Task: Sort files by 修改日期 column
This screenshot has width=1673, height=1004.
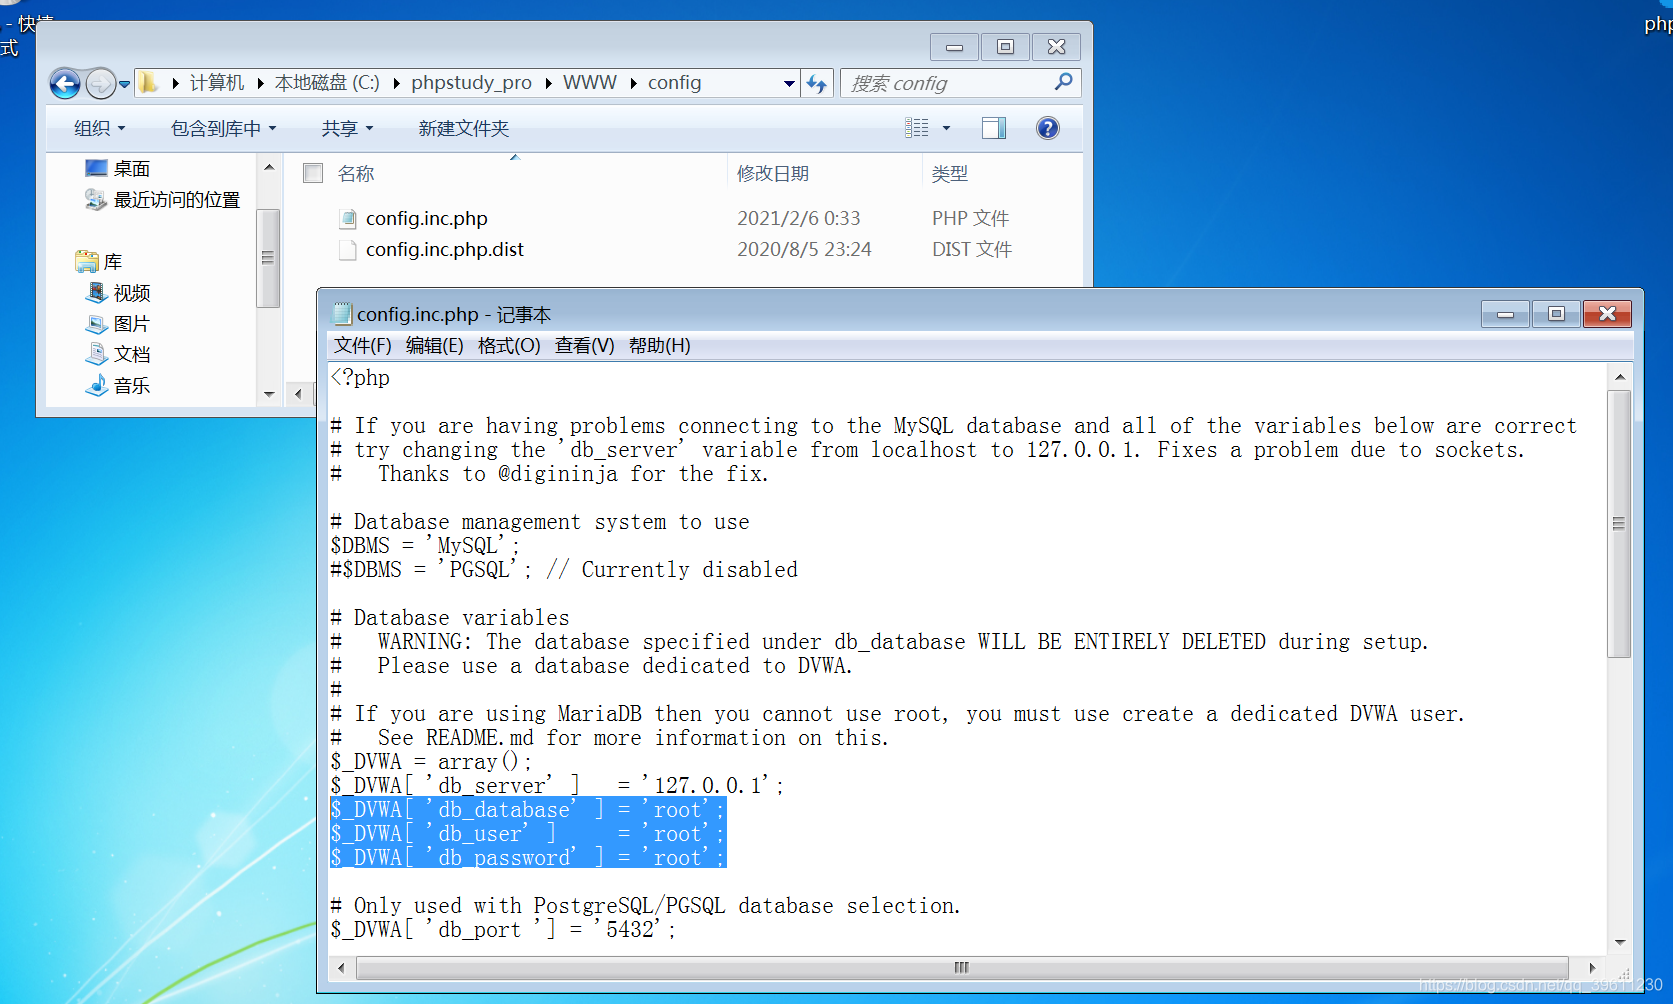Action: (773, 174)
